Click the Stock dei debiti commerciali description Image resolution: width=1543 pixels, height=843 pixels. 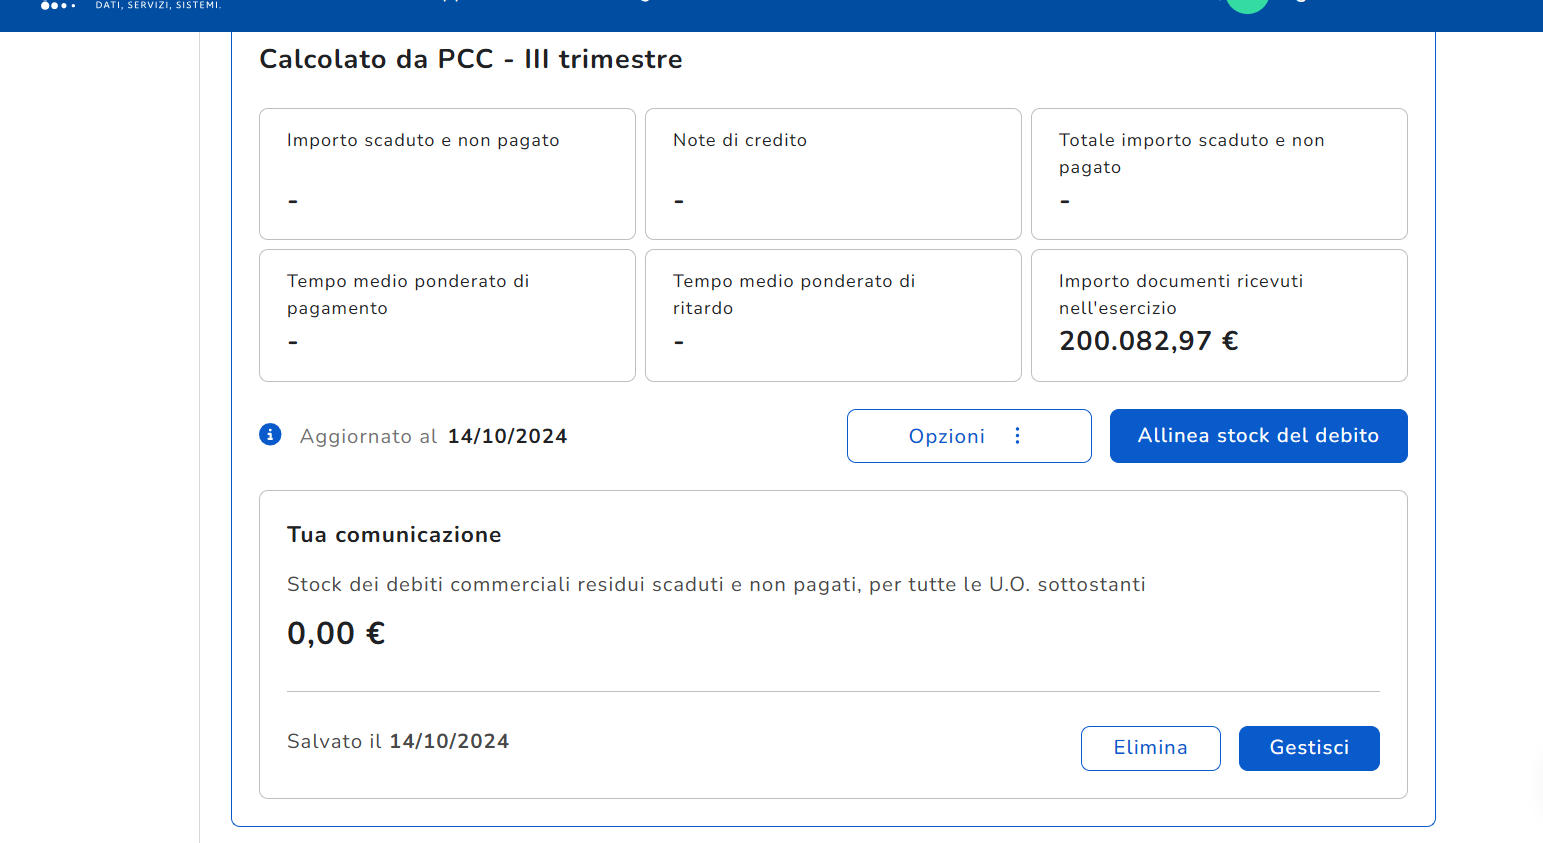pos(716,585)
